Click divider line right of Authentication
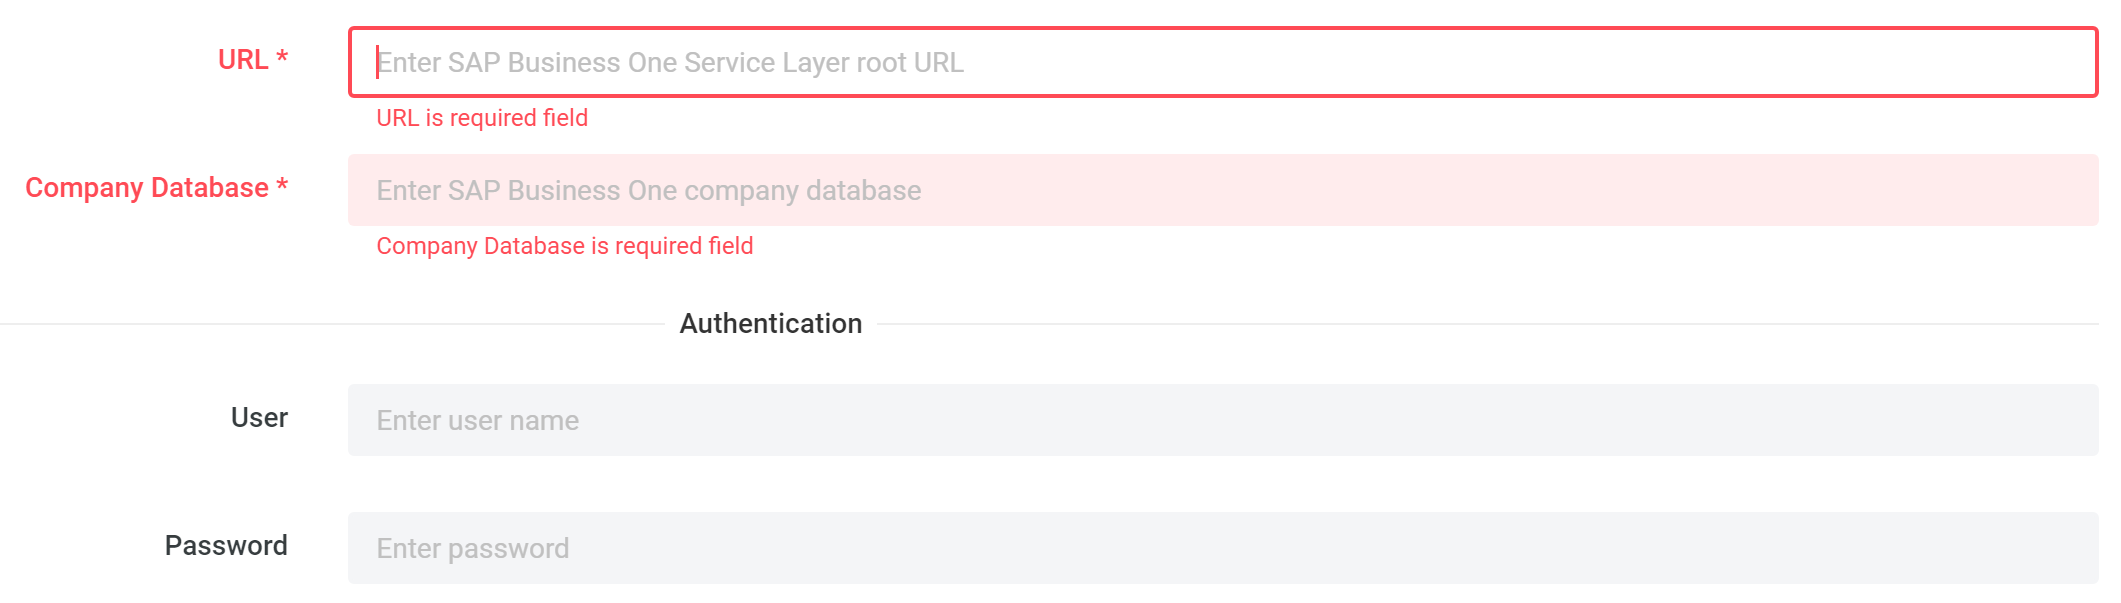This screenshot has width=2121, height=603. tap(1488, 324)
